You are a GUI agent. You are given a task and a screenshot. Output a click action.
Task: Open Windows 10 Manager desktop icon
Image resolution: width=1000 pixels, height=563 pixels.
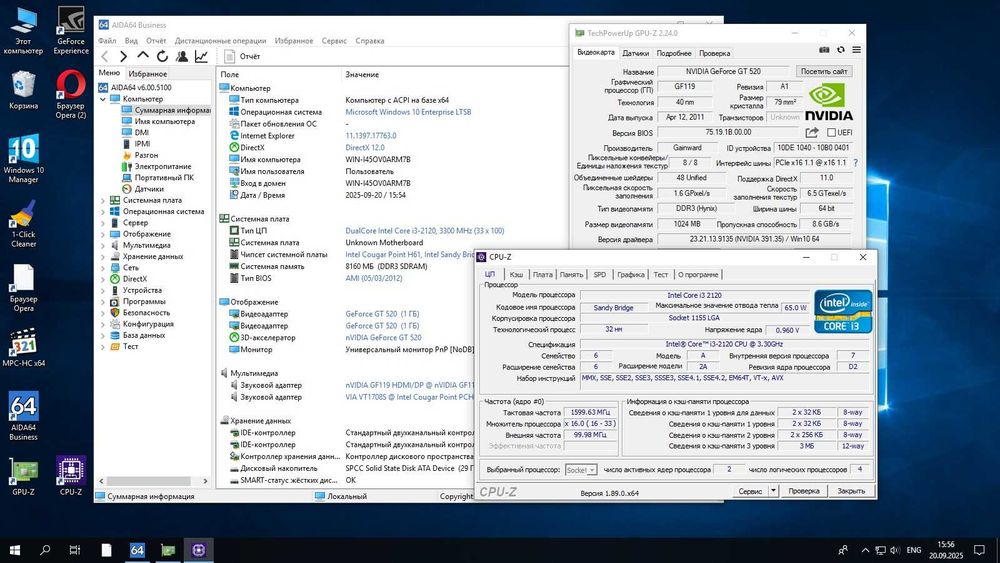(24, 158)
